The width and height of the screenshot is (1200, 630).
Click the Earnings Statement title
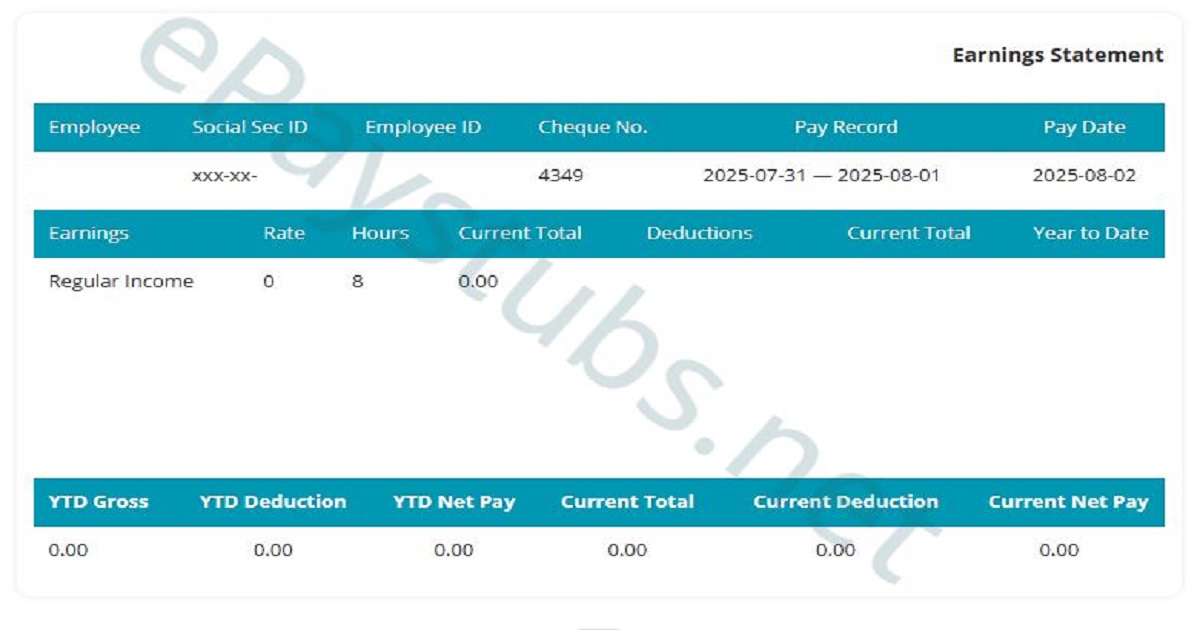pyautogui.click(x=1057, y=55)
